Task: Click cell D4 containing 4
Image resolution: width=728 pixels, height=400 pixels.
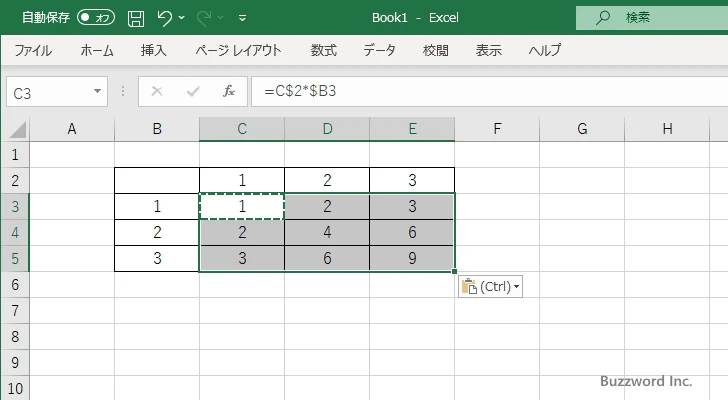Action: point(327,232)
